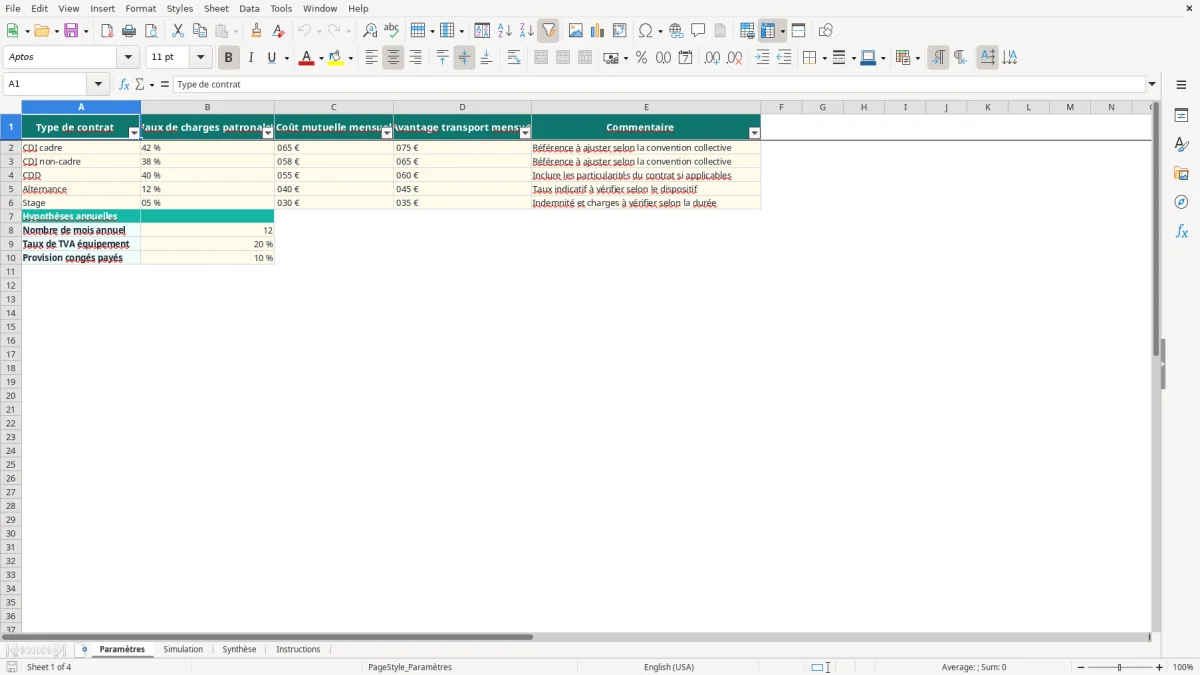
Task: Click Sort Ascending icon
Action: [505, 31]
